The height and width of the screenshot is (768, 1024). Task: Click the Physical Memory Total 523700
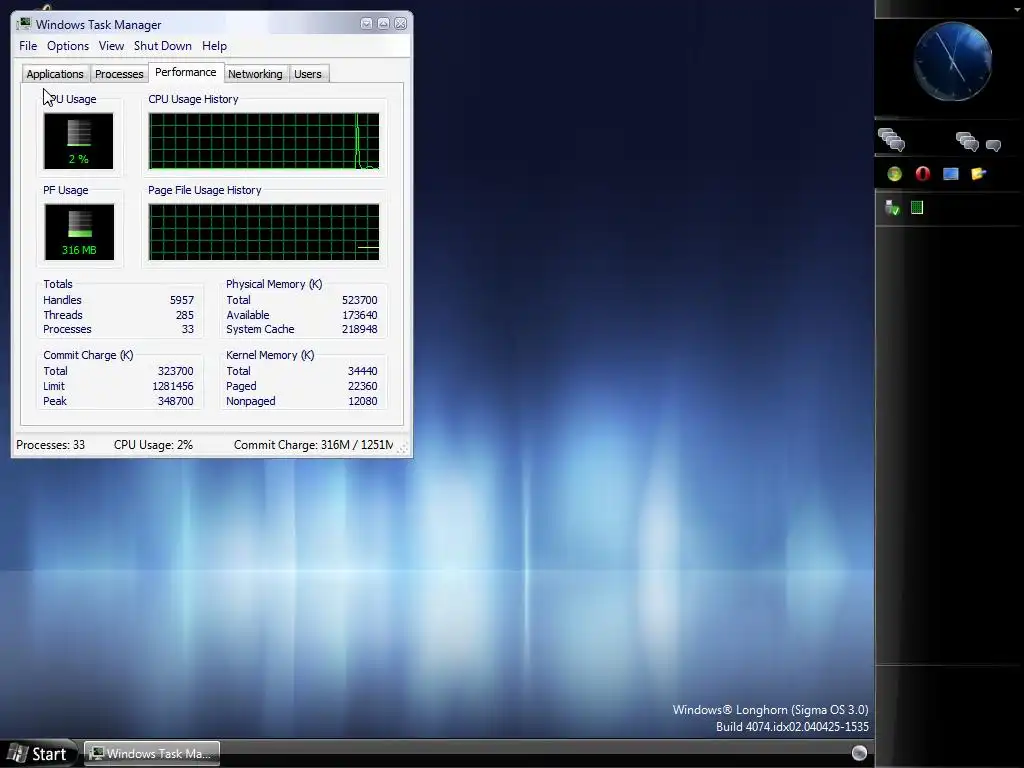click(359, 300)
